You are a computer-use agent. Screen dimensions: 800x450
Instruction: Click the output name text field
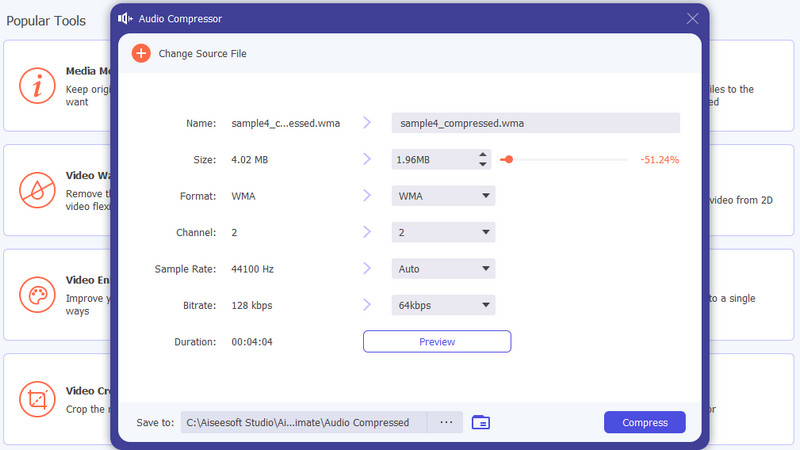pos(535,123)
